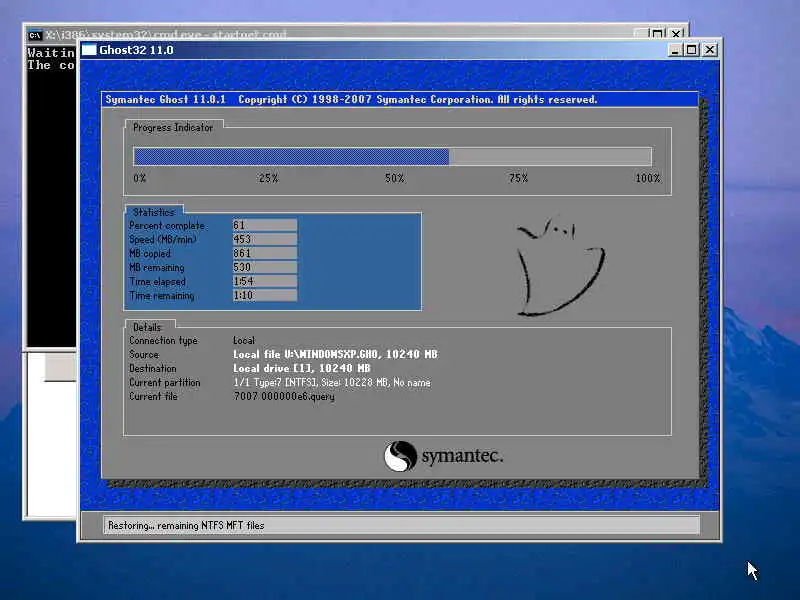Click the Symantec logo at the bottom
Image resolution: width=800 pixels, height=600 pixels.
point(443,456)
